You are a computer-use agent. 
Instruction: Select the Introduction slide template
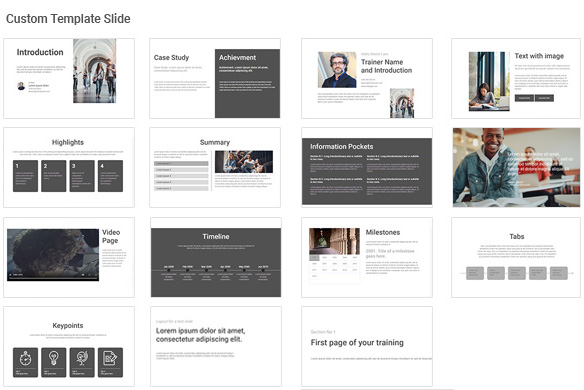pyautogui.click(x=69, y=78)
